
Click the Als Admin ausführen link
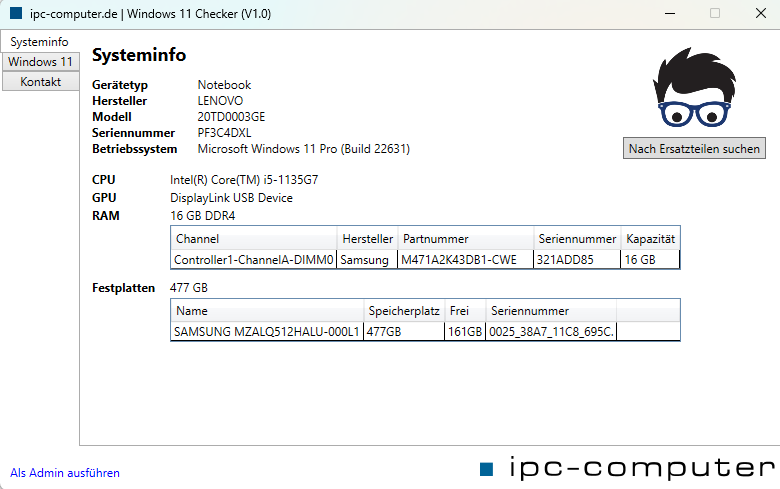tap(65, 473)
